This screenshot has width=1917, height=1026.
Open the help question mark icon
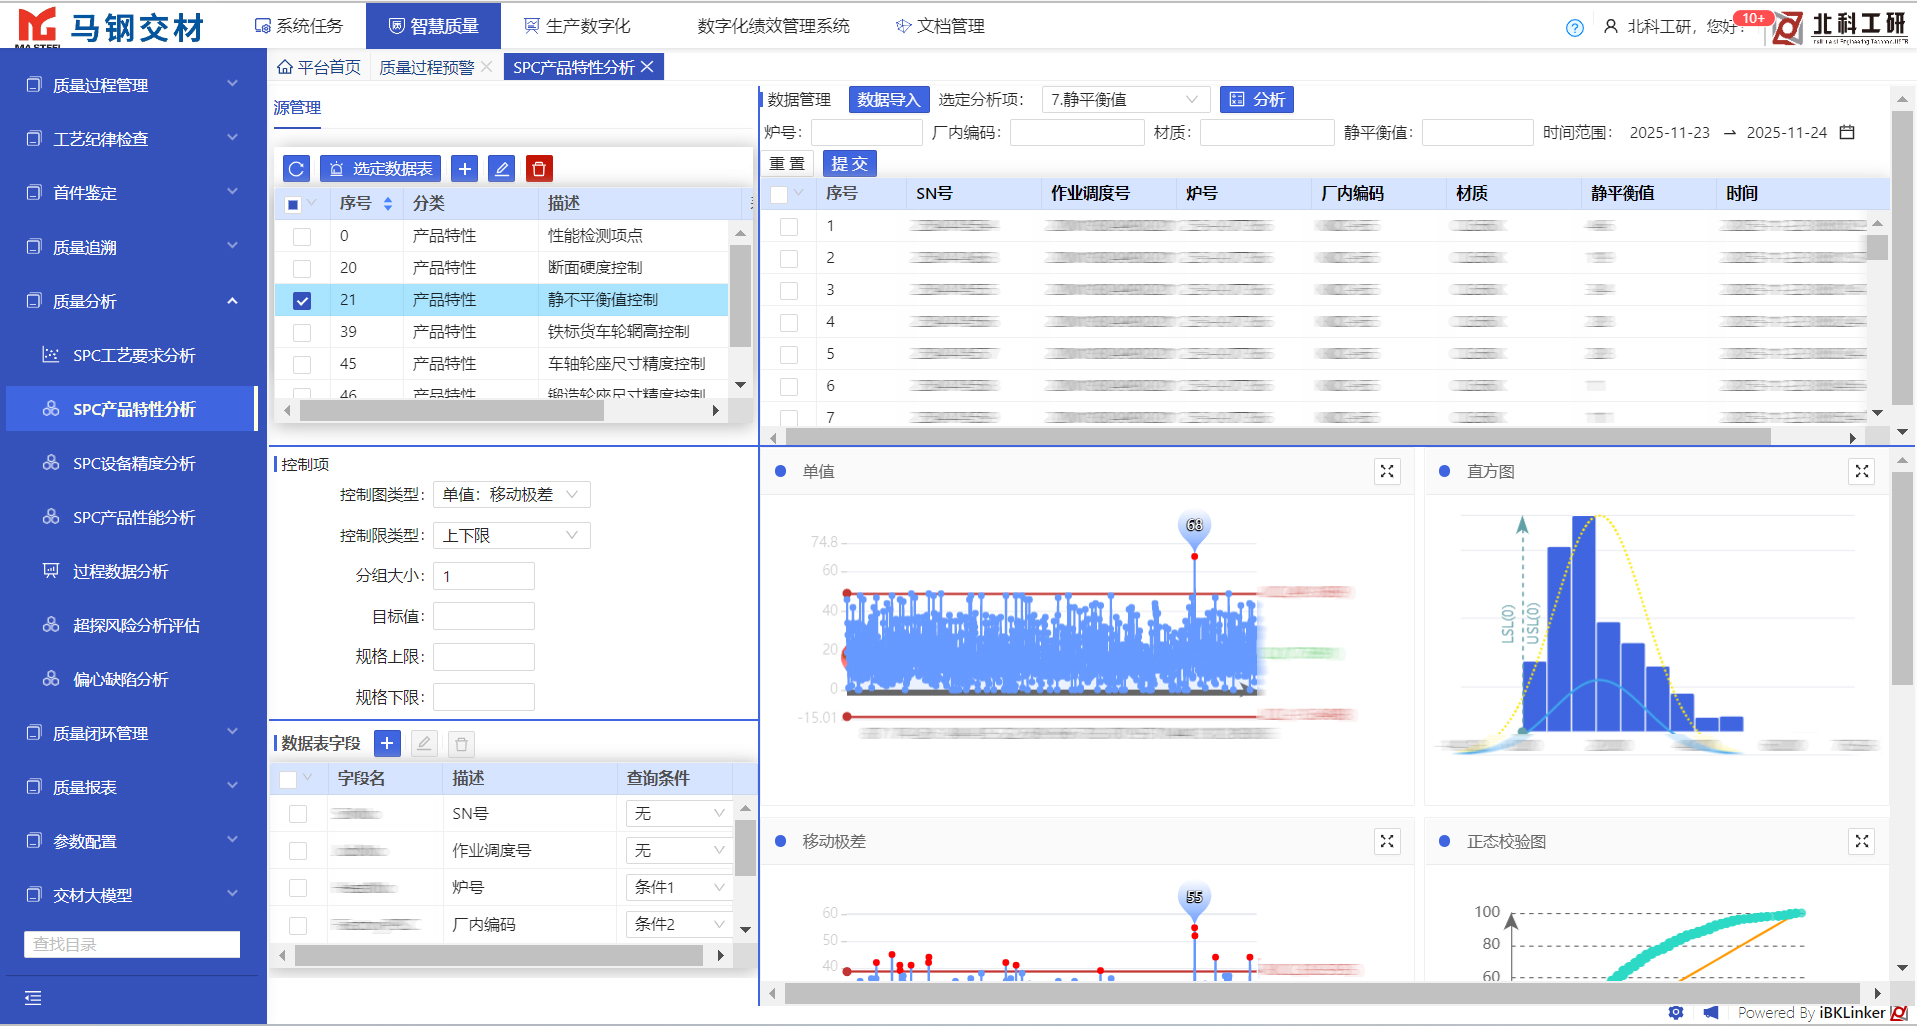[1574, 28]
